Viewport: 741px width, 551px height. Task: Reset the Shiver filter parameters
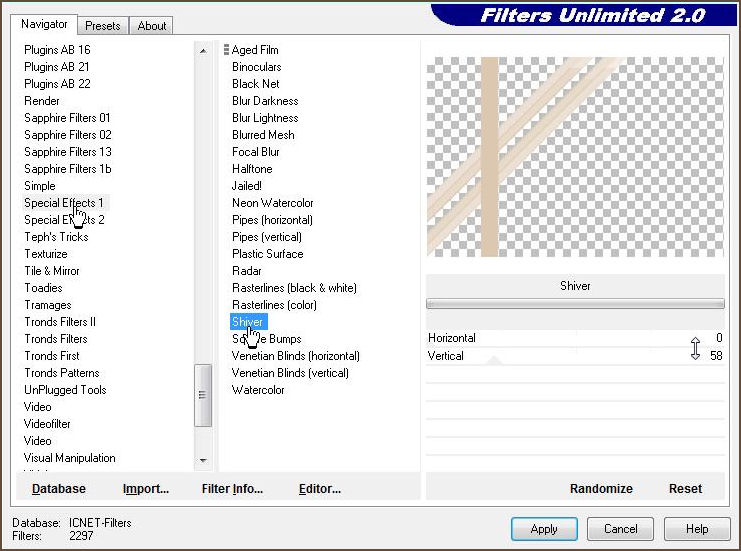coord(685,489)
